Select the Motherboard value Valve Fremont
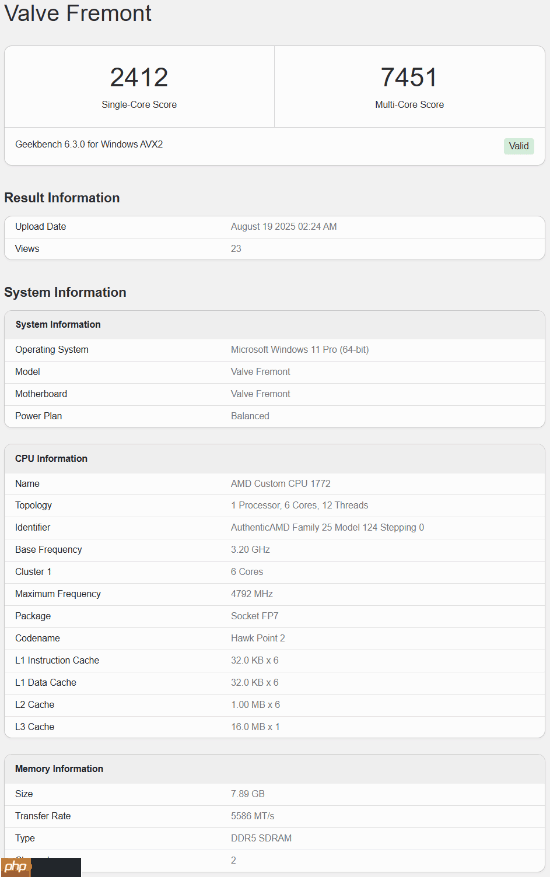Viewport: 550px width, 877px height. tap(261, 394)
